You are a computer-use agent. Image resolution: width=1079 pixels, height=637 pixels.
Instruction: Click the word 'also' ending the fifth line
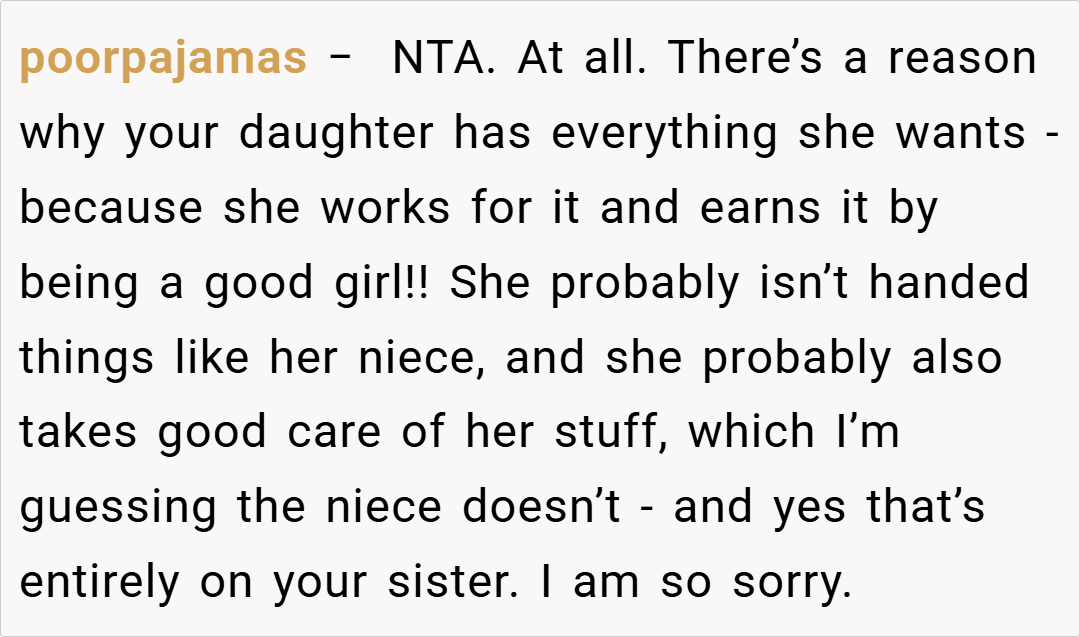tap(955, 358)
